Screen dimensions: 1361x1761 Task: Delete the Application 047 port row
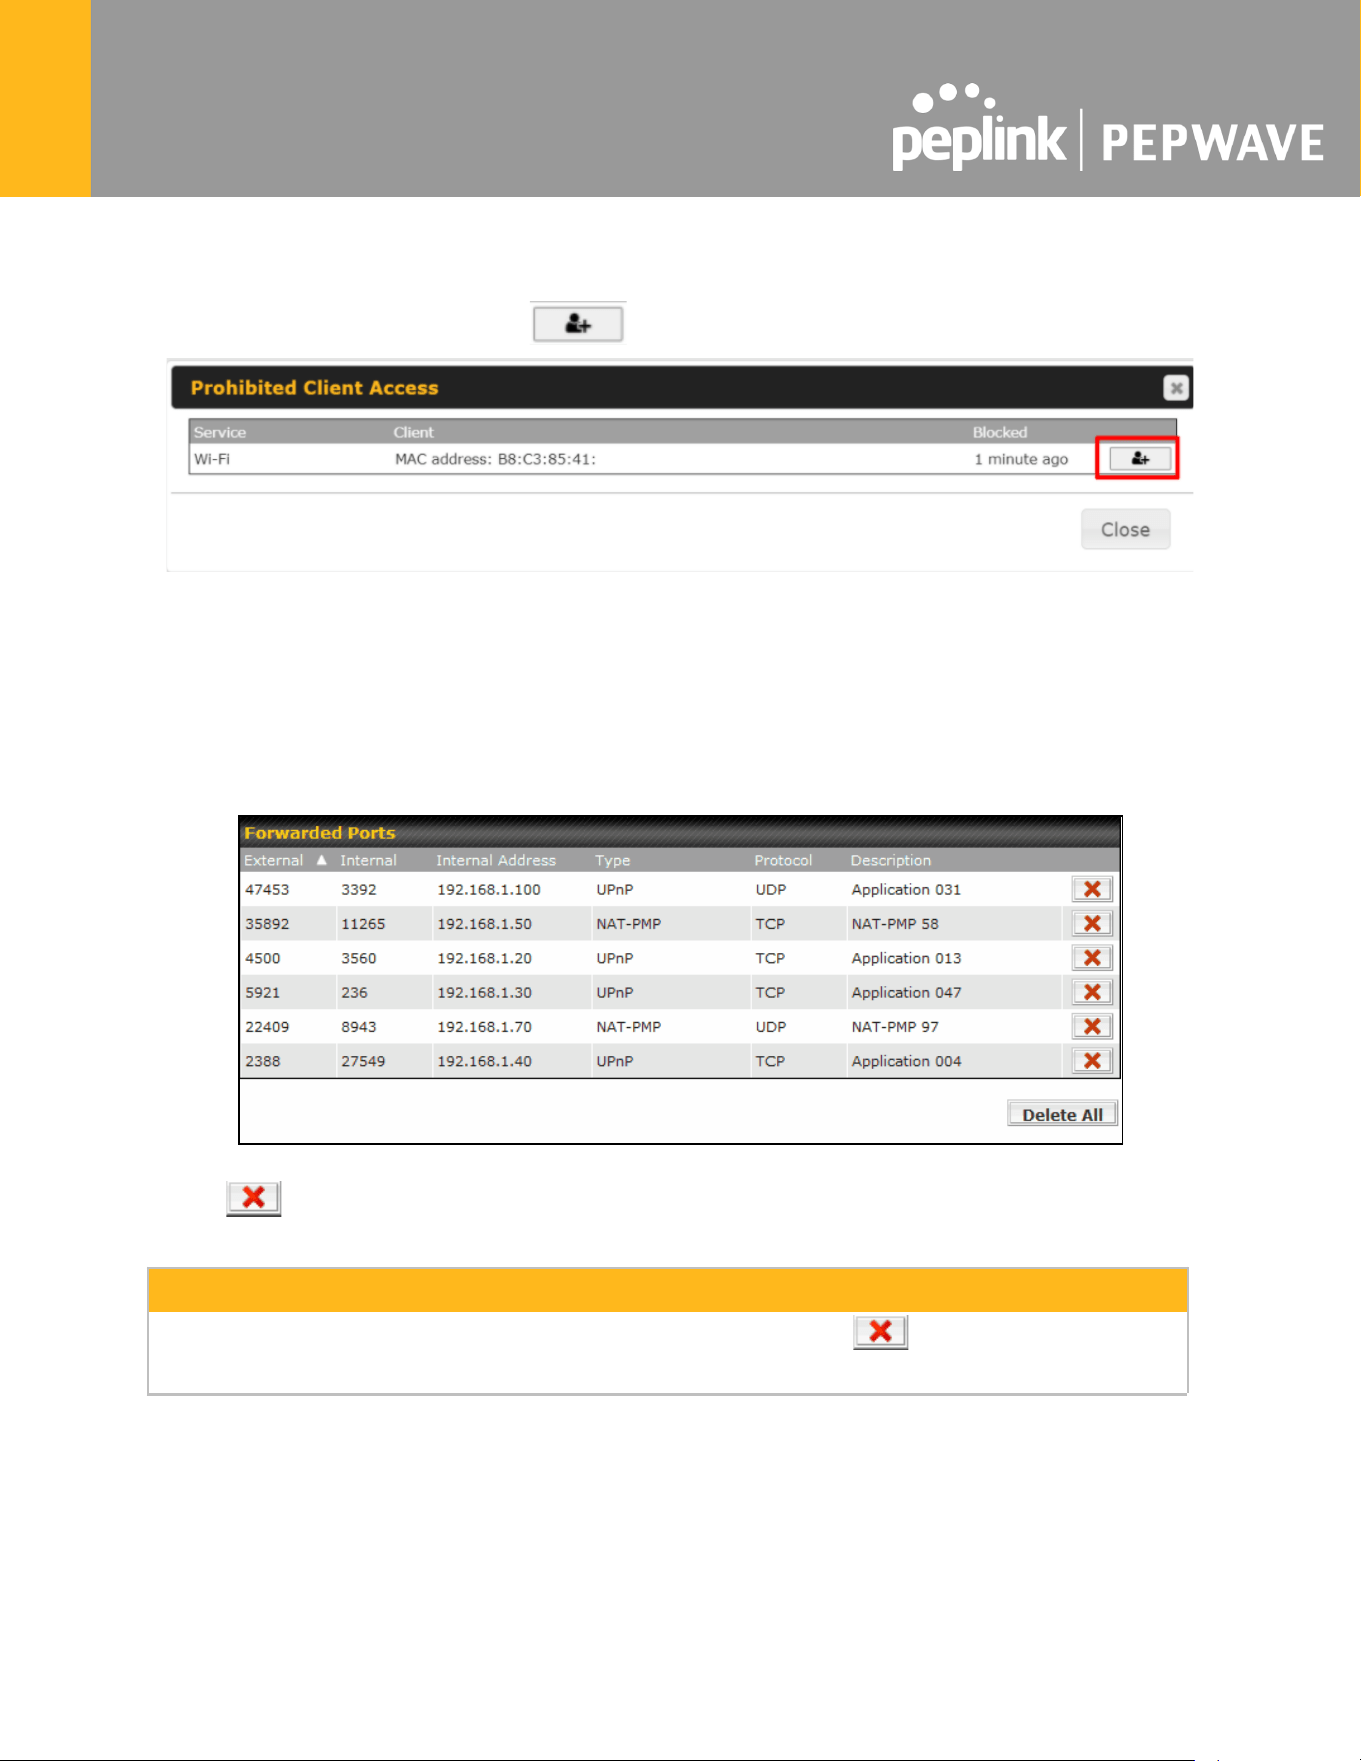tap(1092, 992)
